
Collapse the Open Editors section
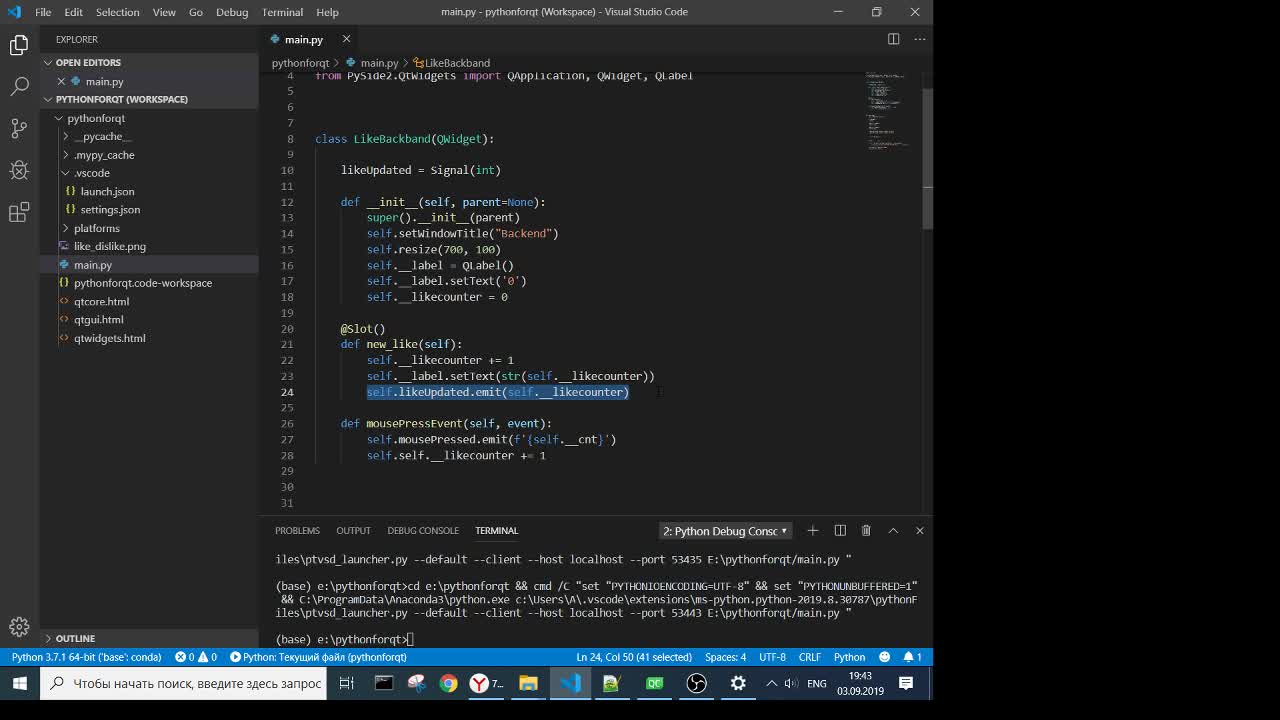(x=149, y=62)
